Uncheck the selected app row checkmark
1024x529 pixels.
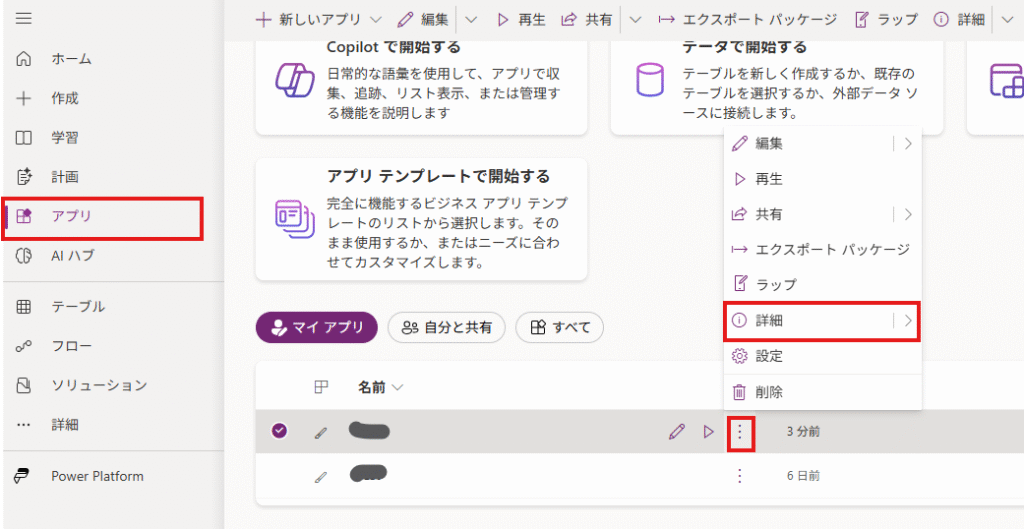click(x=280, y=431)
